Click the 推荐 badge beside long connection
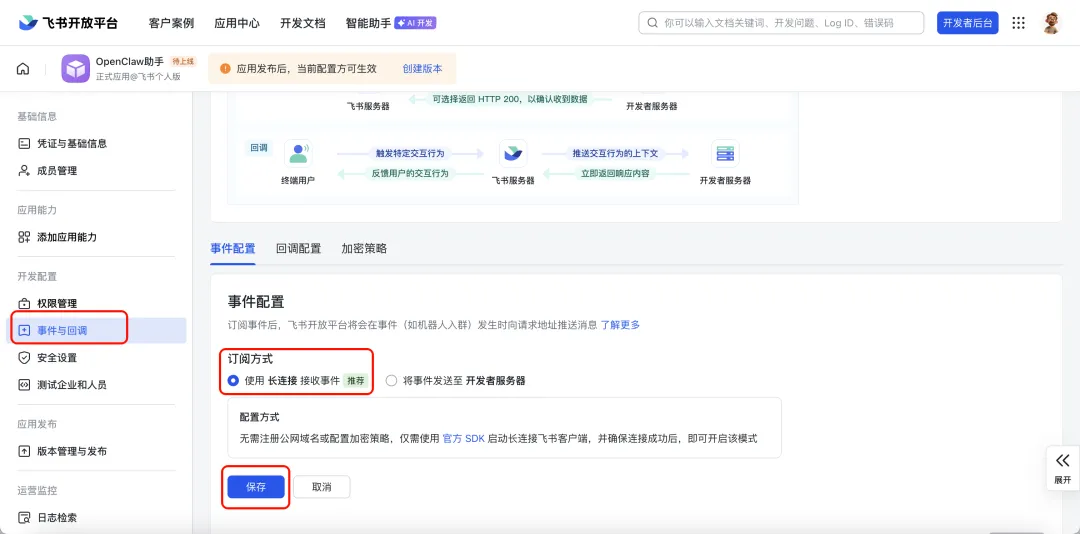Viewport: 1080px width, 534px height. click(x=355, y=380)
